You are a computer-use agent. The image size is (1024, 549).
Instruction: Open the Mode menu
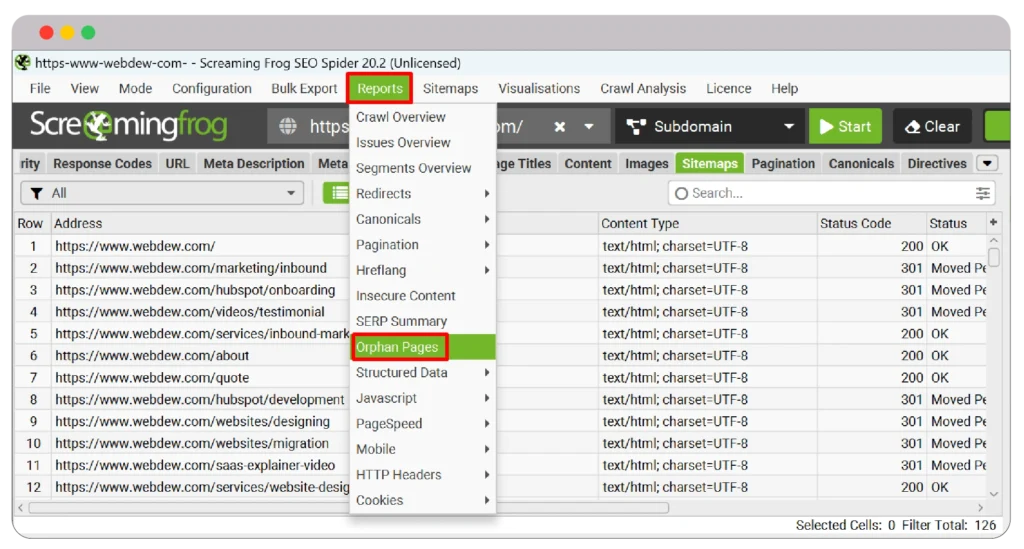tap(135, 88)
